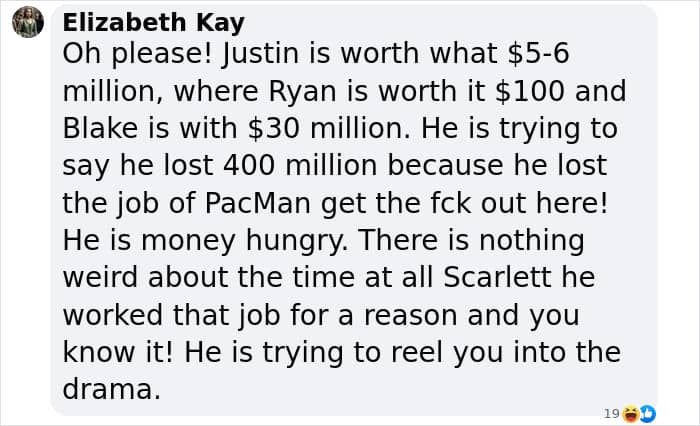
Task: Click the word "reel" in the comment
Action: (x=417, y=352)
